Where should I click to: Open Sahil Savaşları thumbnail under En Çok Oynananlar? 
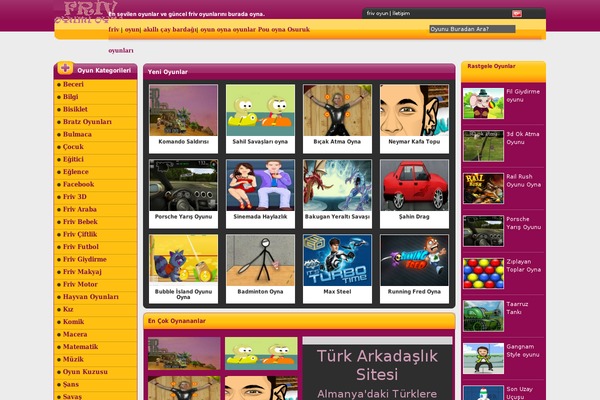click(x=261, y=354)
